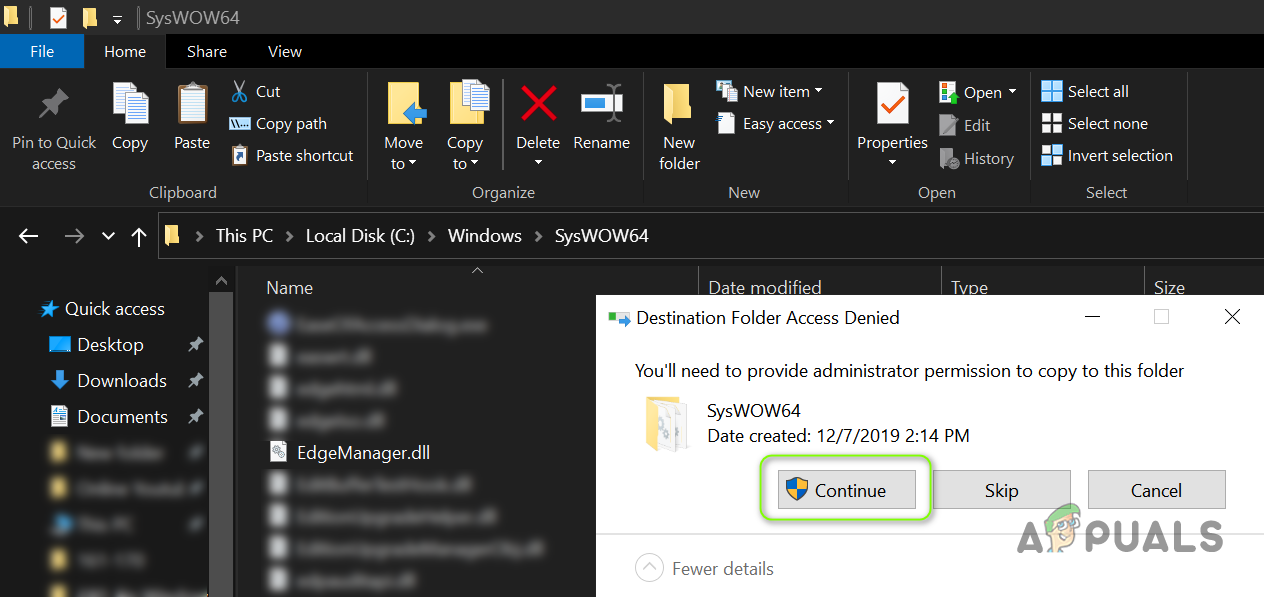Click the Copy ribbon button
The height and width of the screenshot is (597, 1264).
[130, 118]
